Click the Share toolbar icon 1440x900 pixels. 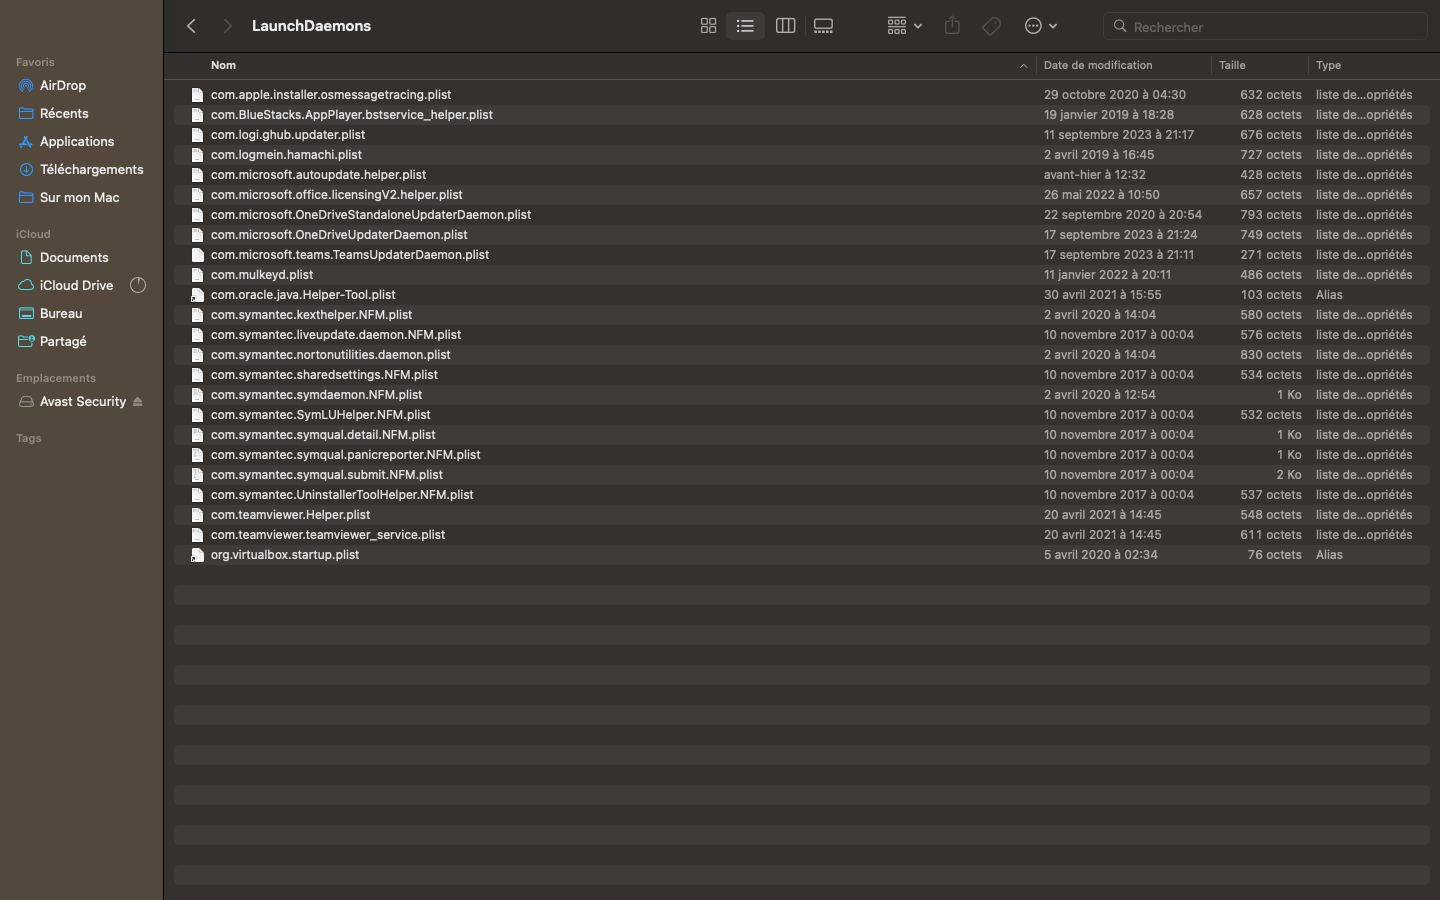952,26
